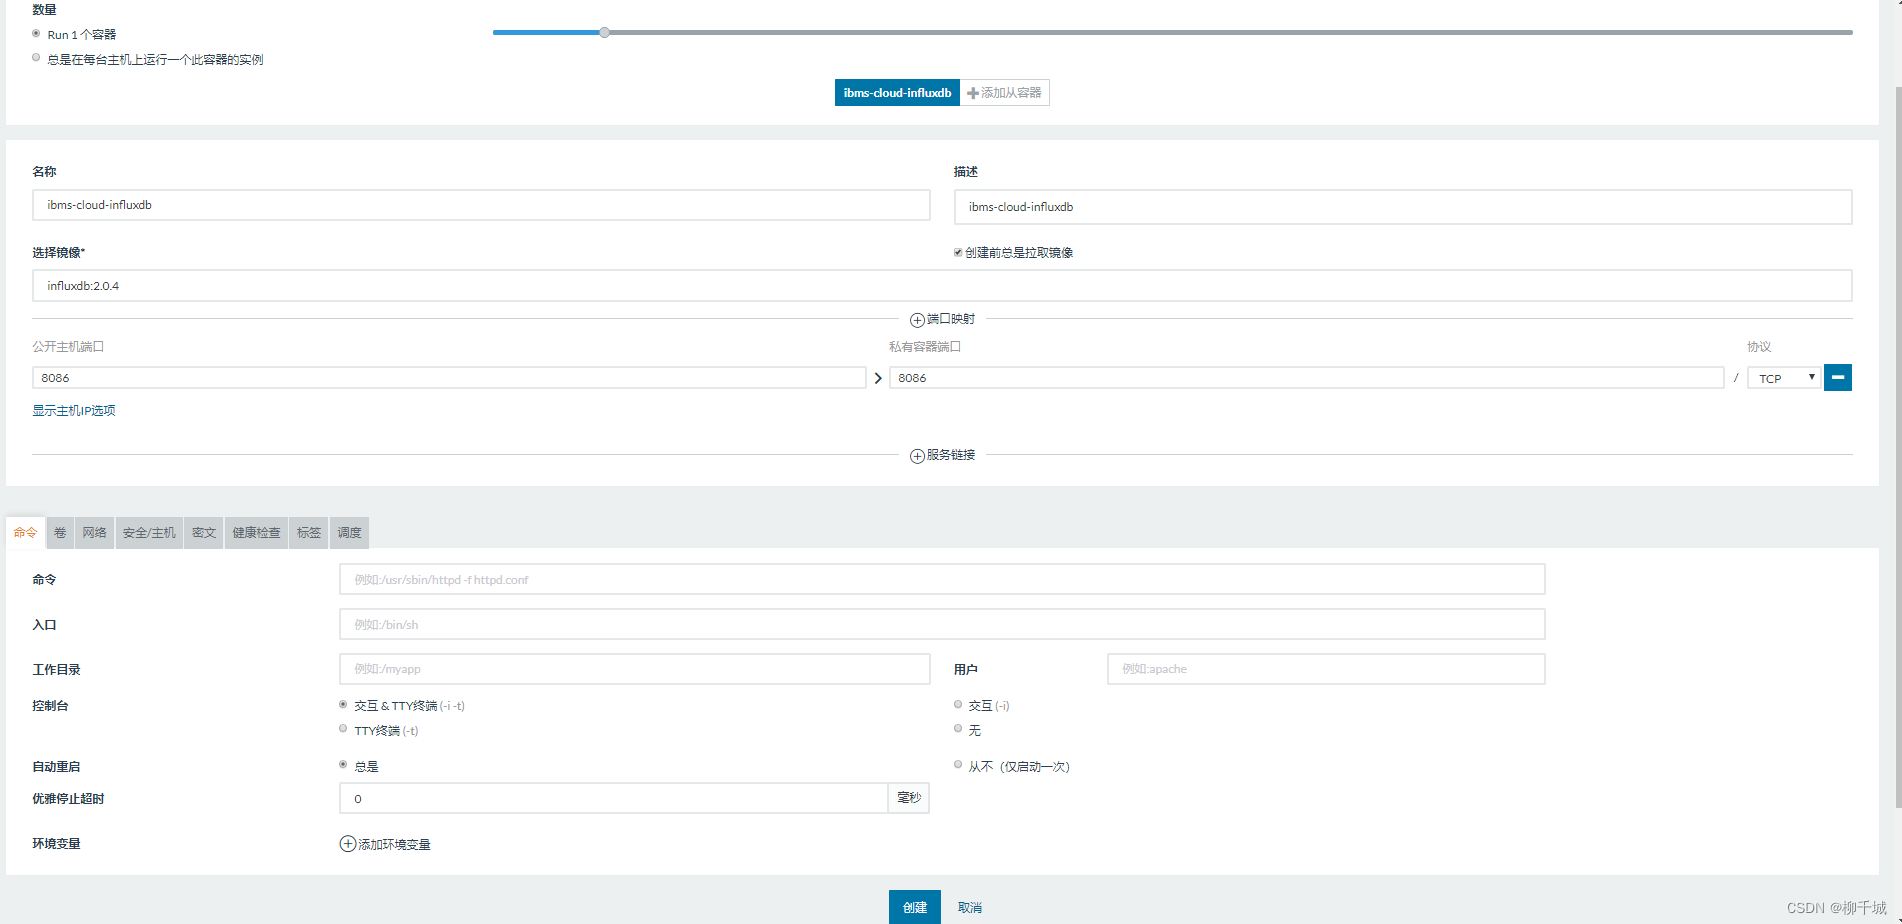The width and height of the screenshot is (1902, 924).
Task: Select TTY终端 (-t) console option
Action: (x=343, y=729)
